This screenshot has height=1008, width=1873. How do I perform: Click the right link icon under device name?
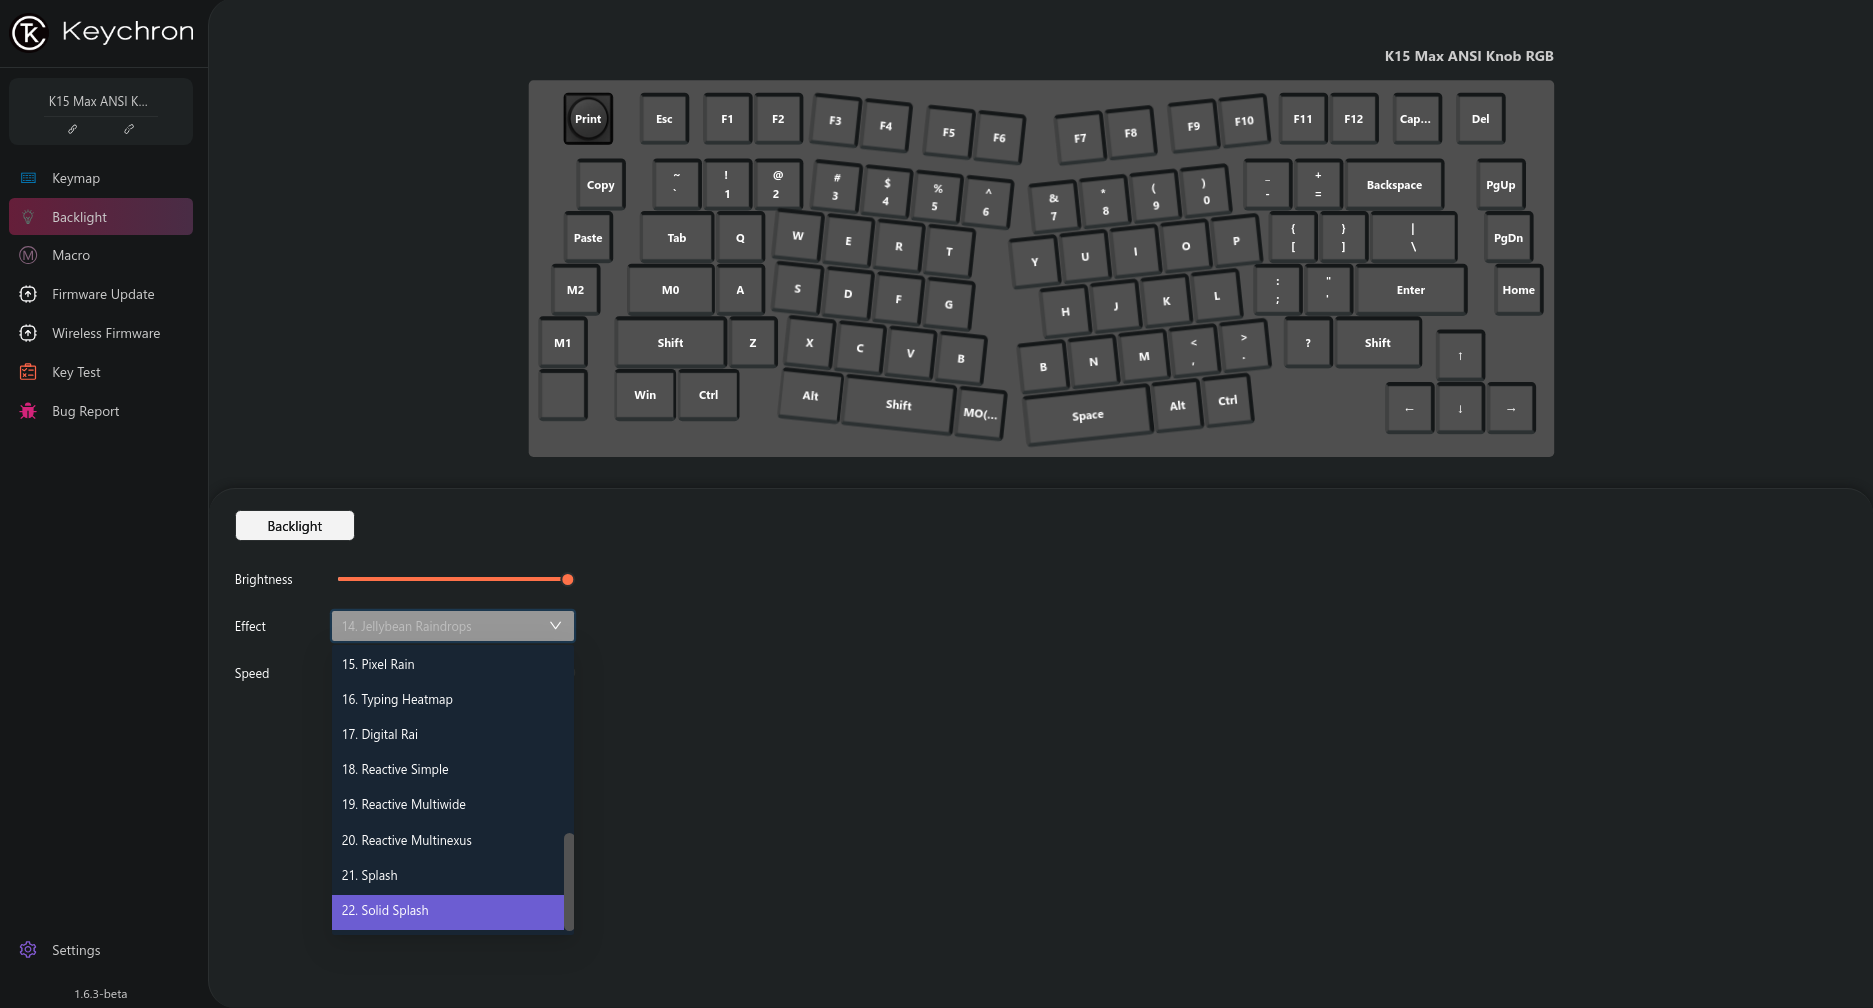pos(129,129)
